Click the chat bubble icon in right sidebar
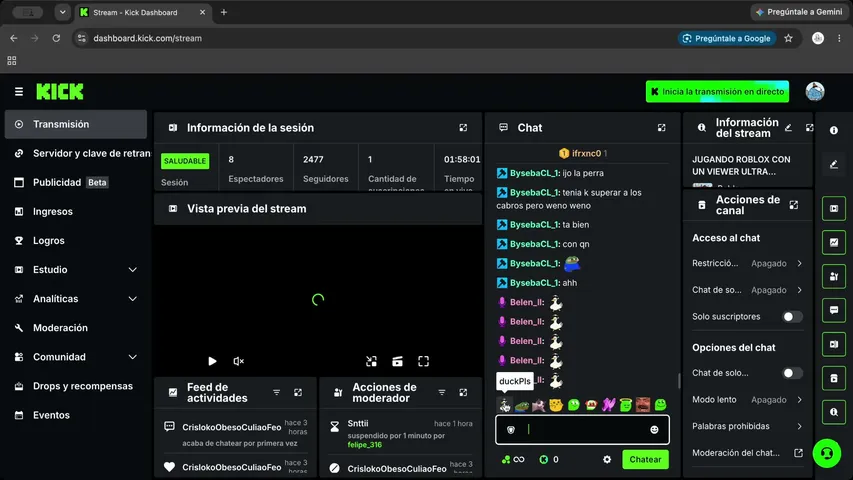The image size is (853, 480). (833, 310)
